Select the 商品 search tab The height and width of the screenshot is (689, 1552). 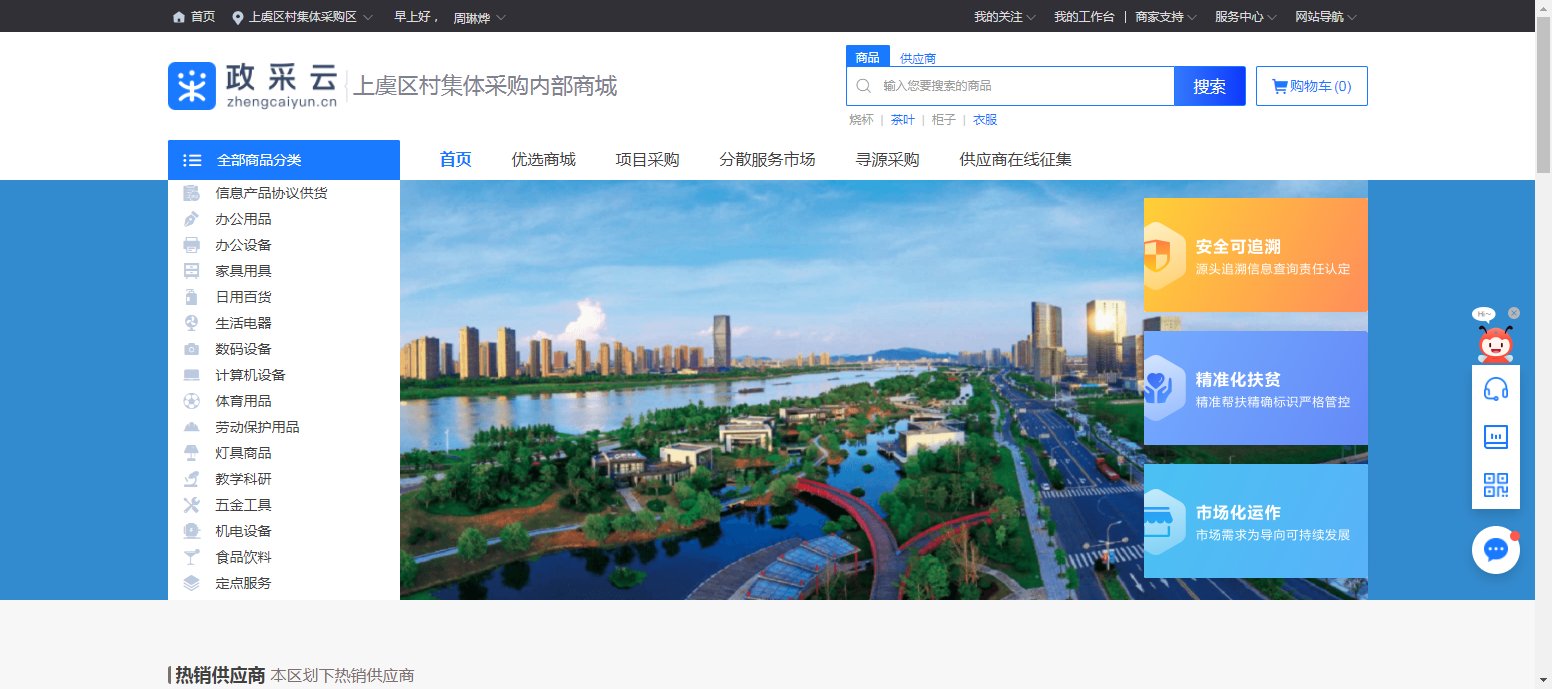coord(868,57)
